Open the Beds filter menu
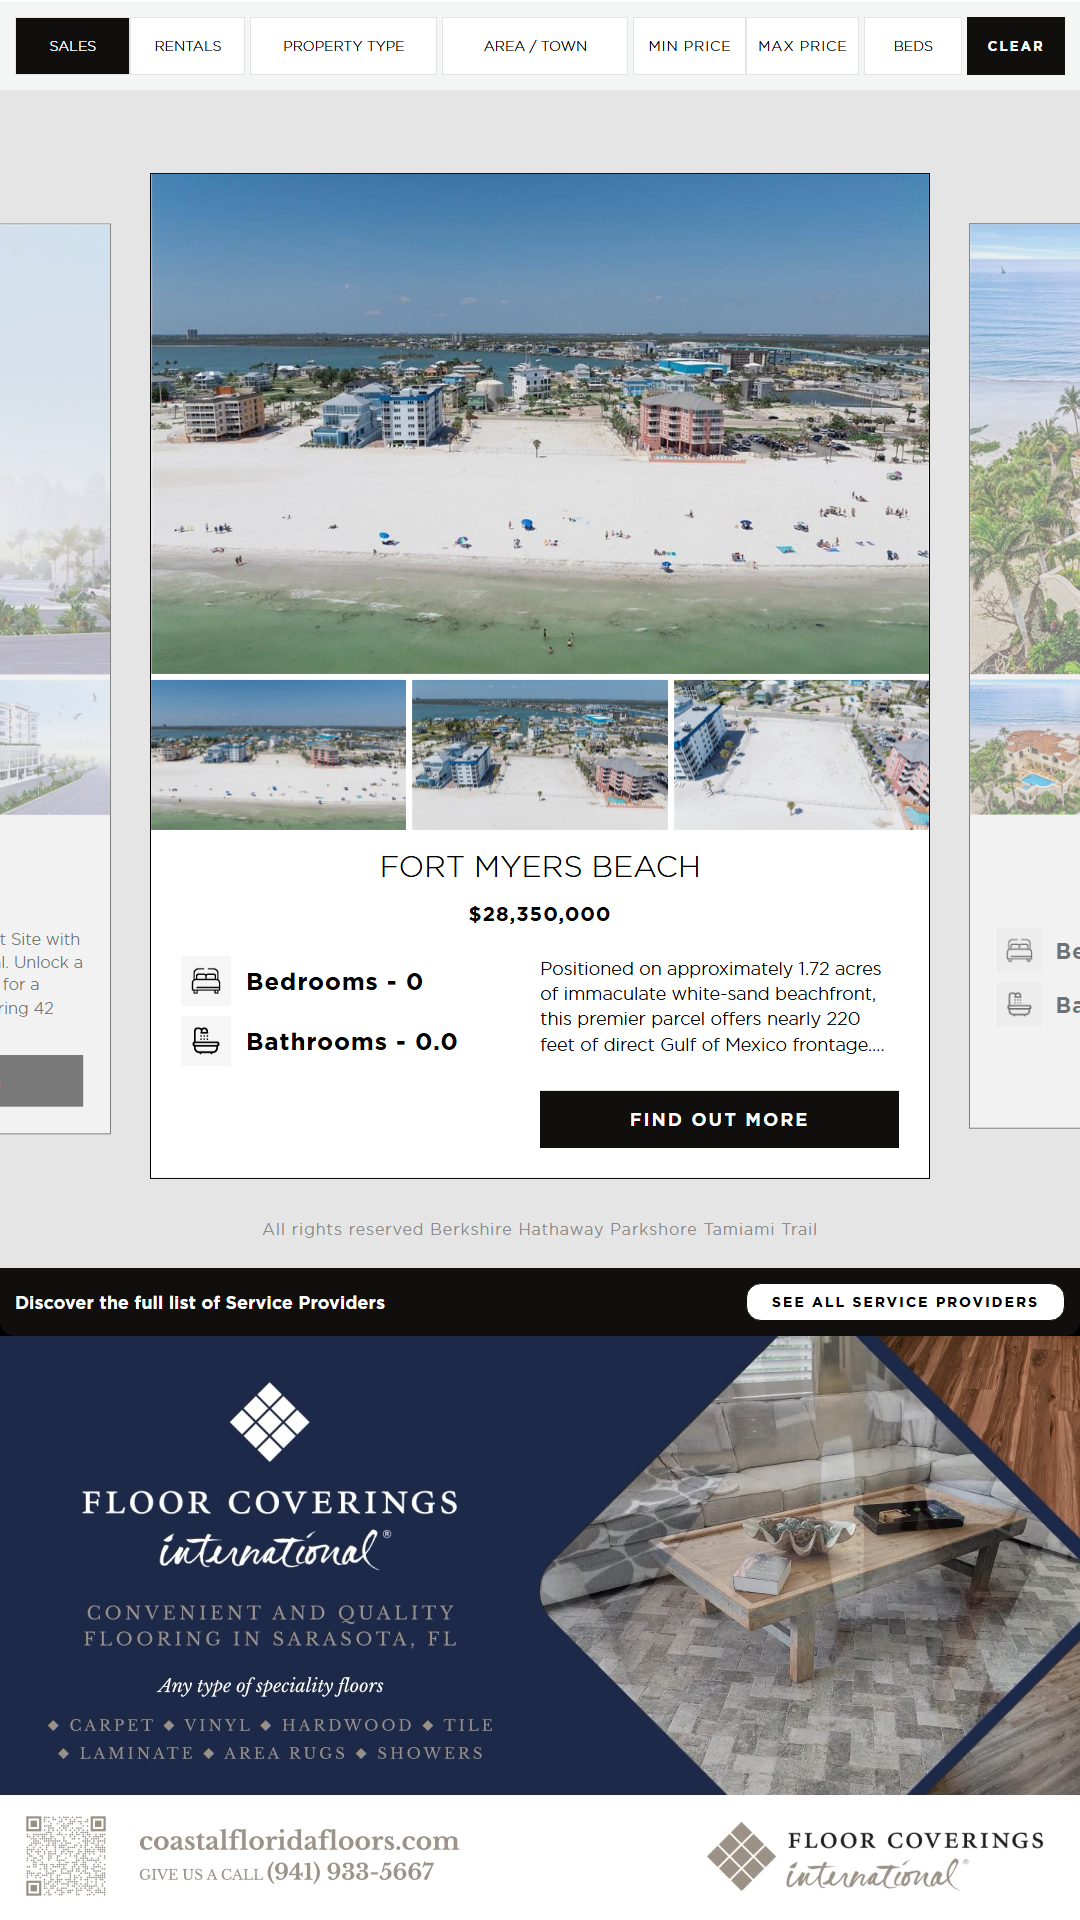The width and height of the screenshot is (1080, 1920). [x=913, y=46]
